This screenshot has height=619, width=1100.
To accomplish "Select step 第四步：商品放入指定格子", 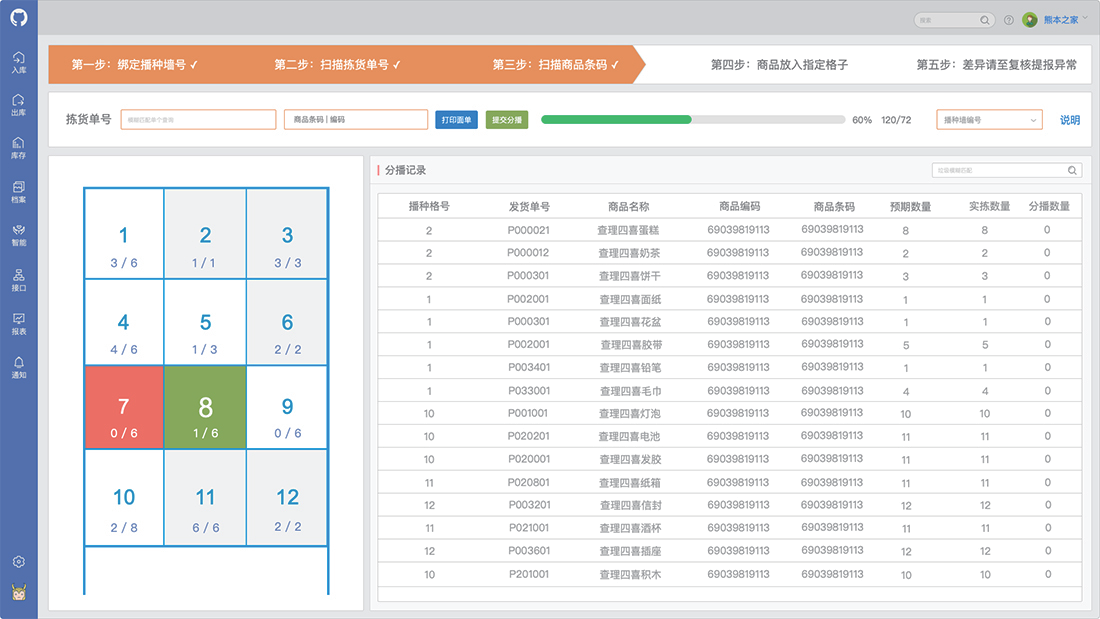I will click(779, 65).
